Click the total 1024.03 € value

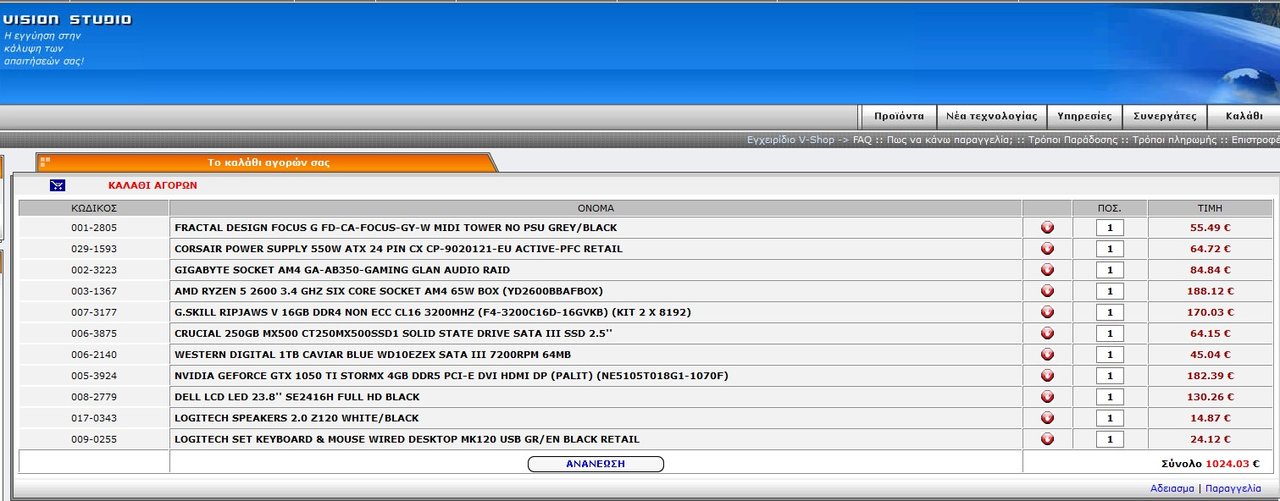(x=1234, y=464)
